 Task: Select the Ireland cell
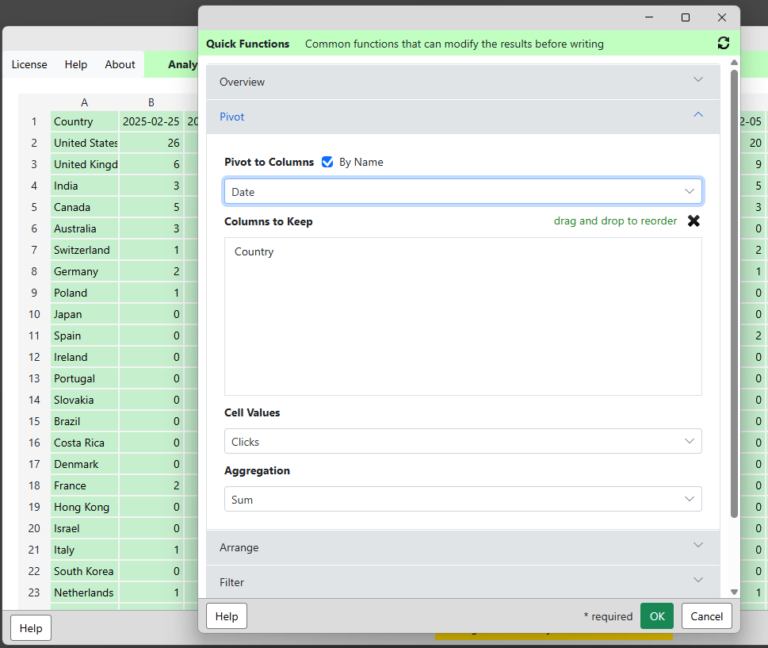(84, 357)
